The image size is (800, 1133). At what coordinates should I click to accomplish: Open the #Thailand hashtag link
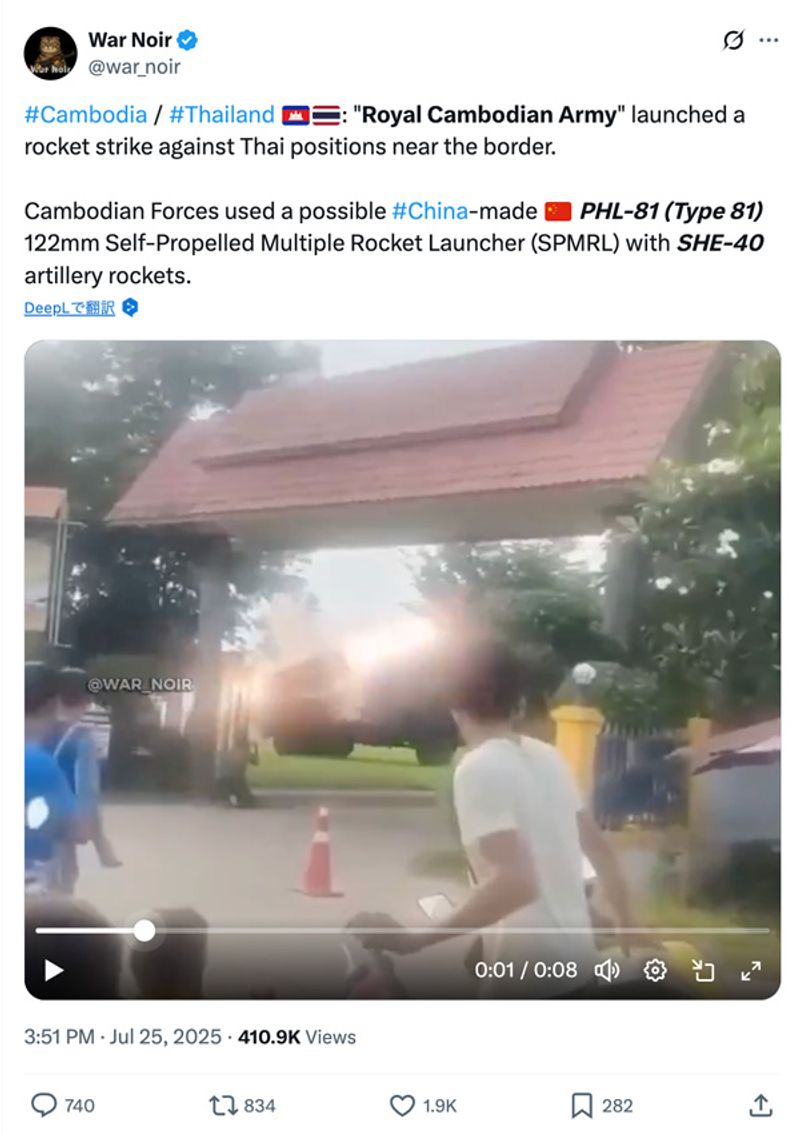[x=222, y=115]
